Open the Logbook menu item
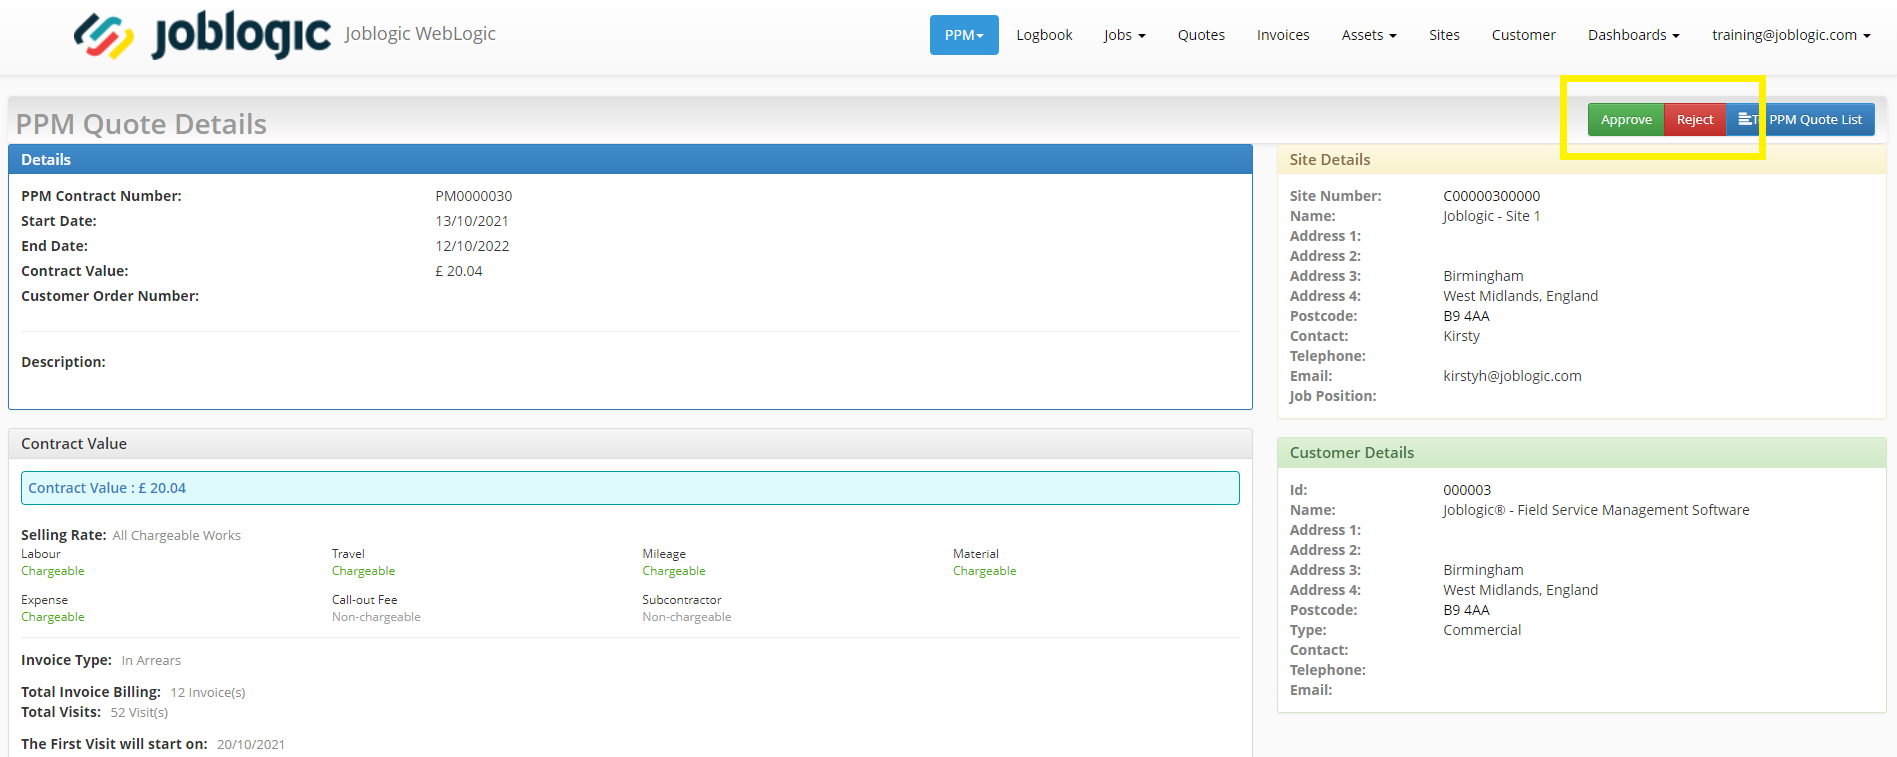The height and width of the screenshot is (757, 1897). tap(1044, 35)
